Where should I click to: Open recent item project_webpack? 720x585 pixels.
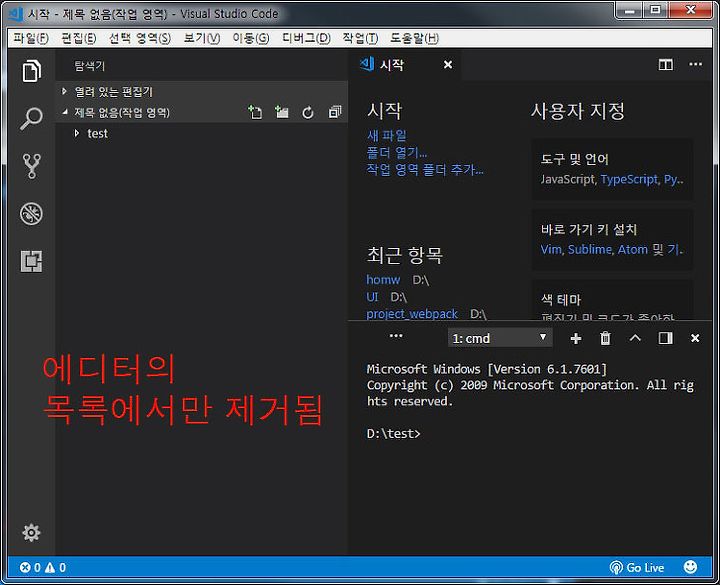tap(412, 314)
